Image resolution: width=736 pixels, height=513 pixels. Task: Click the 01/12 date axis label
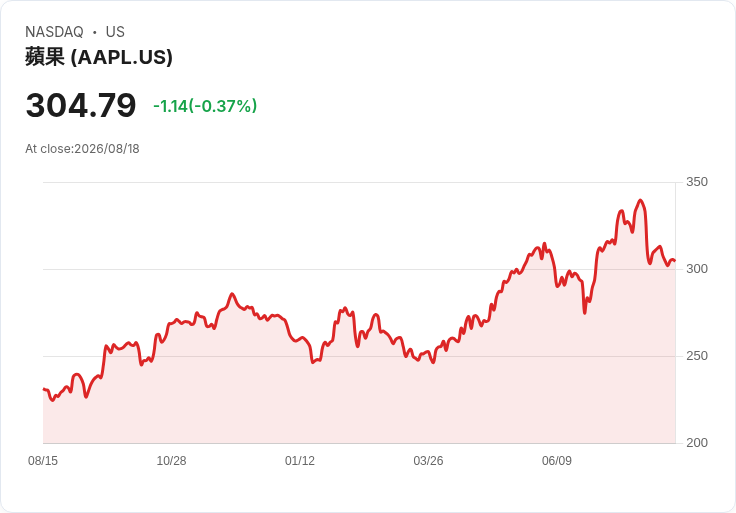[x=299, y=461]
